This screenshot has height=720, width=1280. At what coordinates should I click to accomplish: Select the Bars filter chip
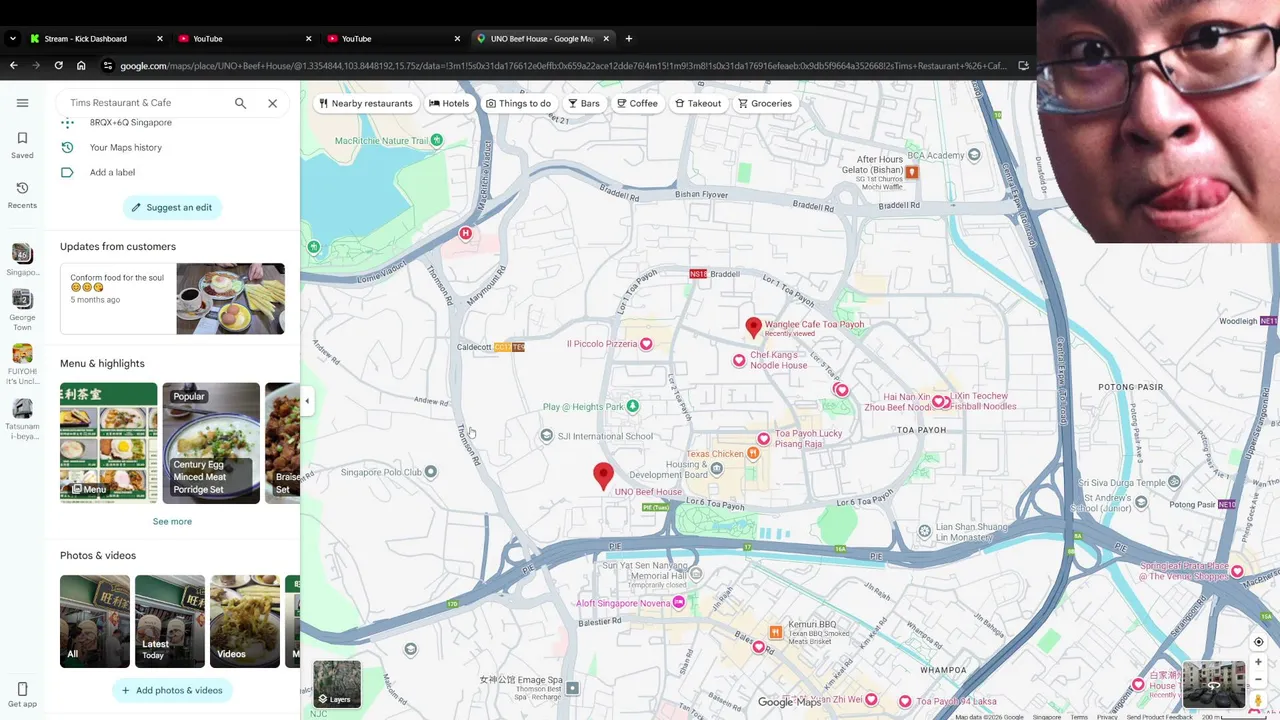[584, 103]
